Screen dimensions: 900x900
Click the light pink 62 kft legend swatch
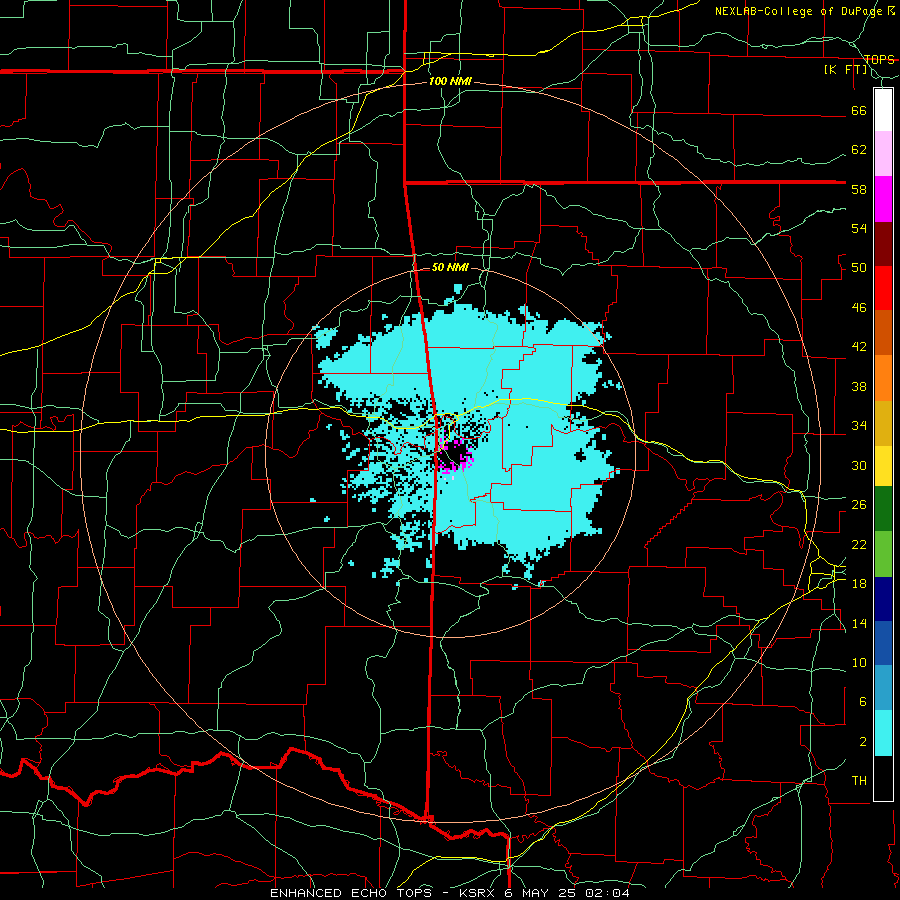883,153
